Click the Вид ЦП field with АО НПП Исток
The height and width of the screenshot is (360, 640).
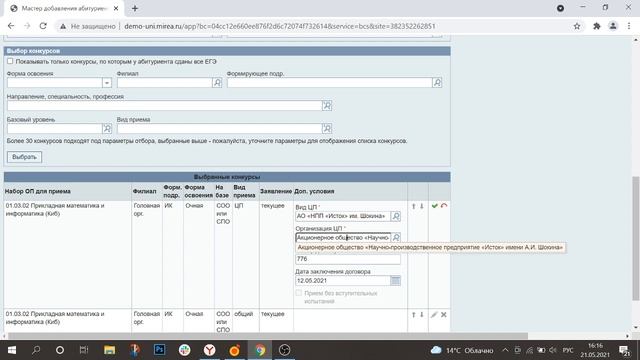click(343, 216)
